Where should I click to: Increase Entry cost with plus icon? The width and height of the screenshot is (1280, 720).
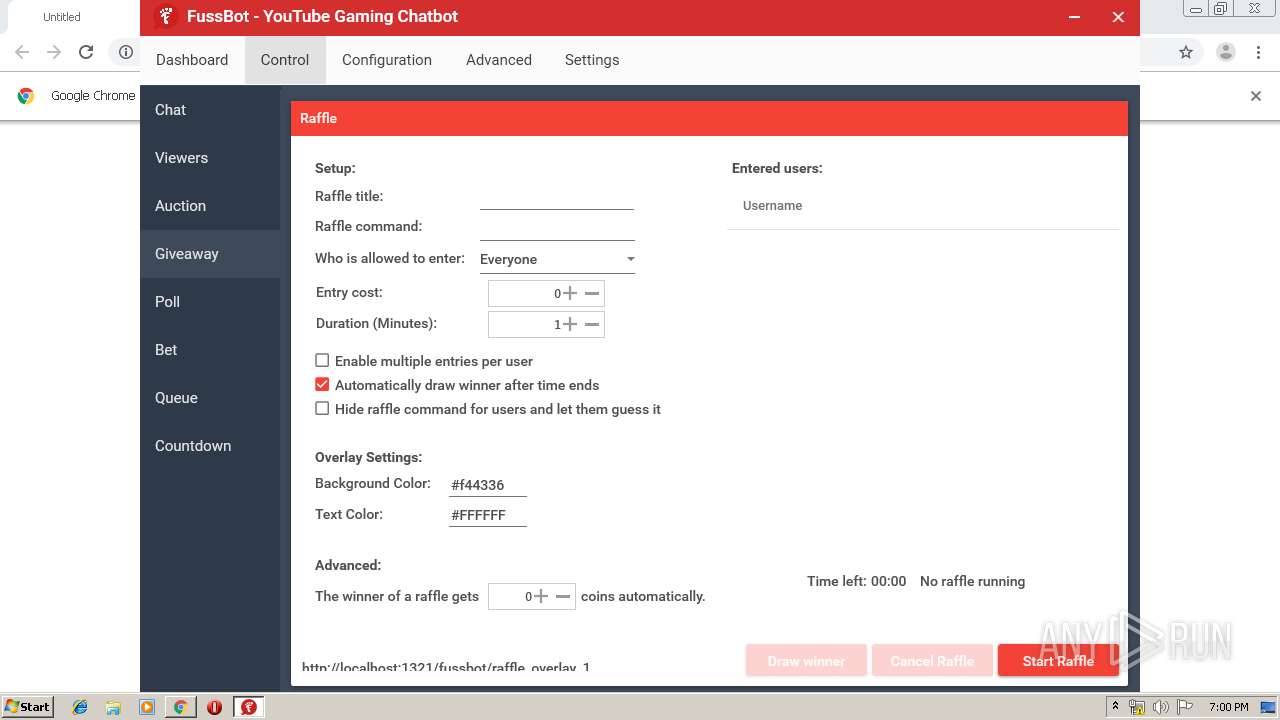pos(570,293)
